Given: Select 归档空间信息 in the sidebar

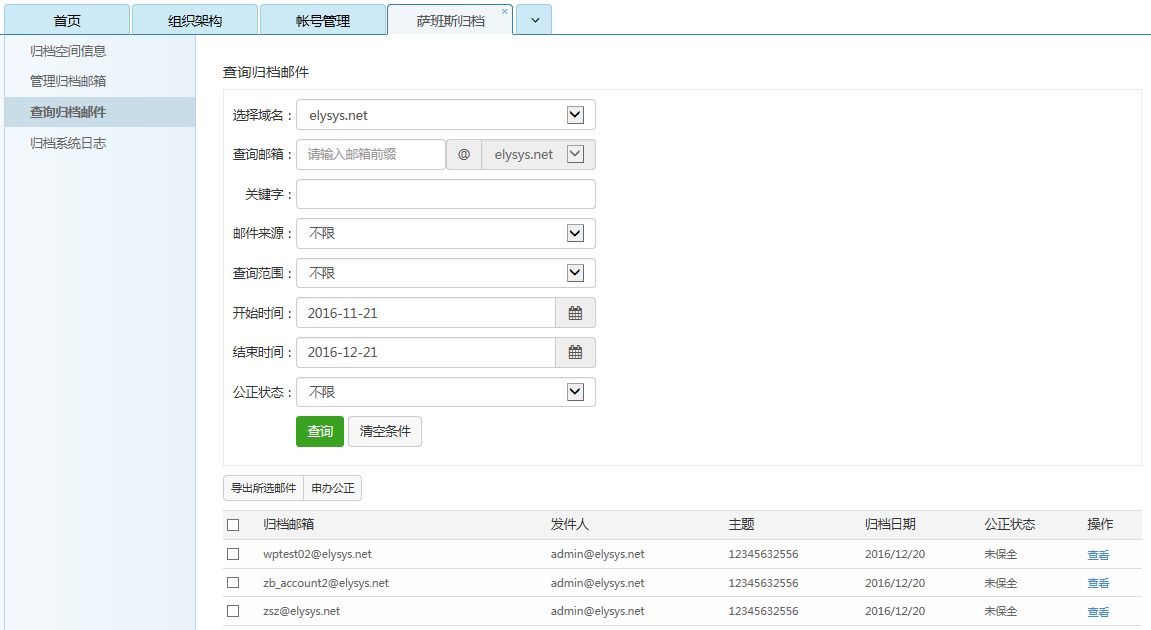Looking at the screenshot, I should click(67, 51).
